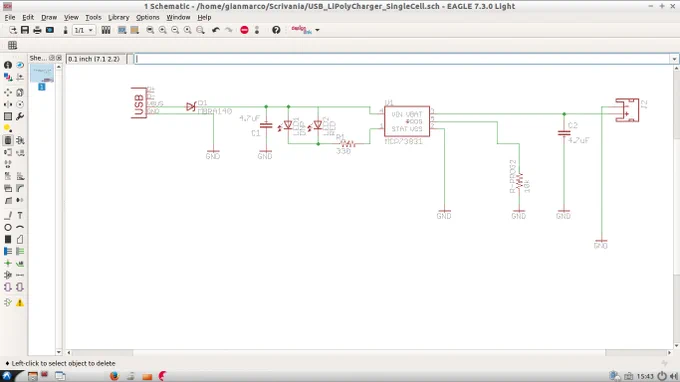Click the Use library icon
The width and height of the screenshot is (680, 382).
point(106,30)
